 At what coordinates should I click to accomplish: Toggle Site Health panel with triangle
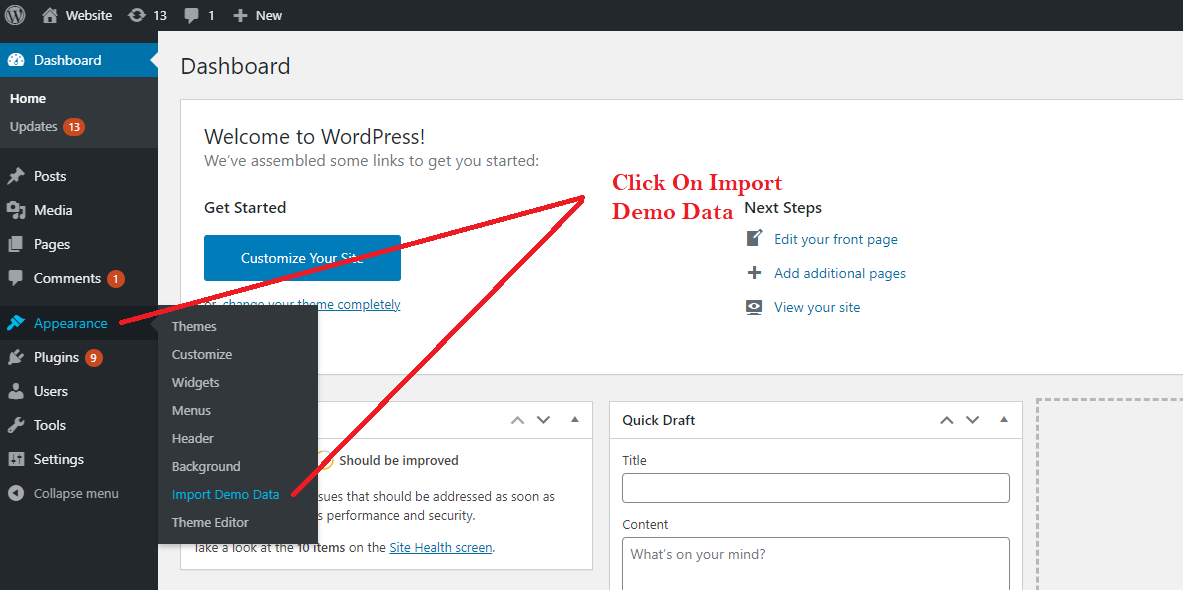(x=575, y=419)
